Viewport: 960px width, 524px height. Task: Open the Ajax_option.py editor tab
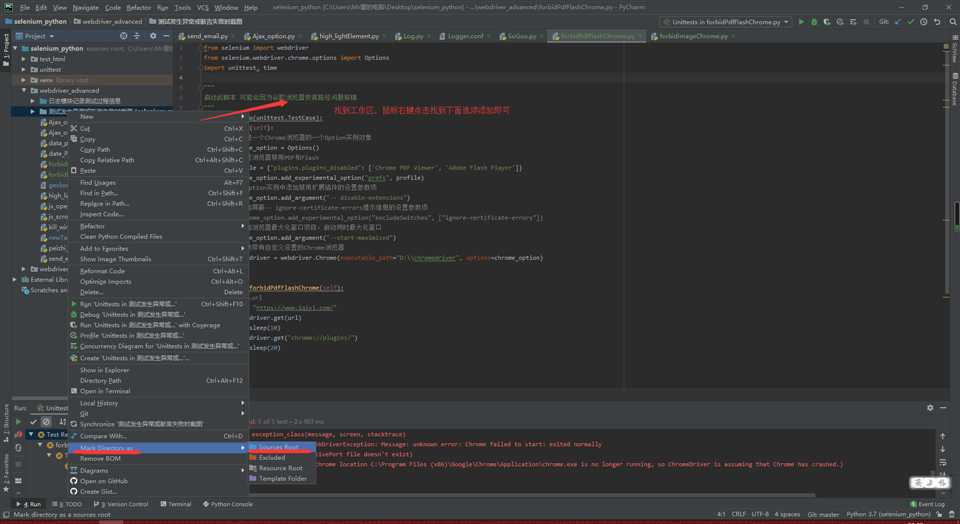pyautogui.click(x=272, y=36)
